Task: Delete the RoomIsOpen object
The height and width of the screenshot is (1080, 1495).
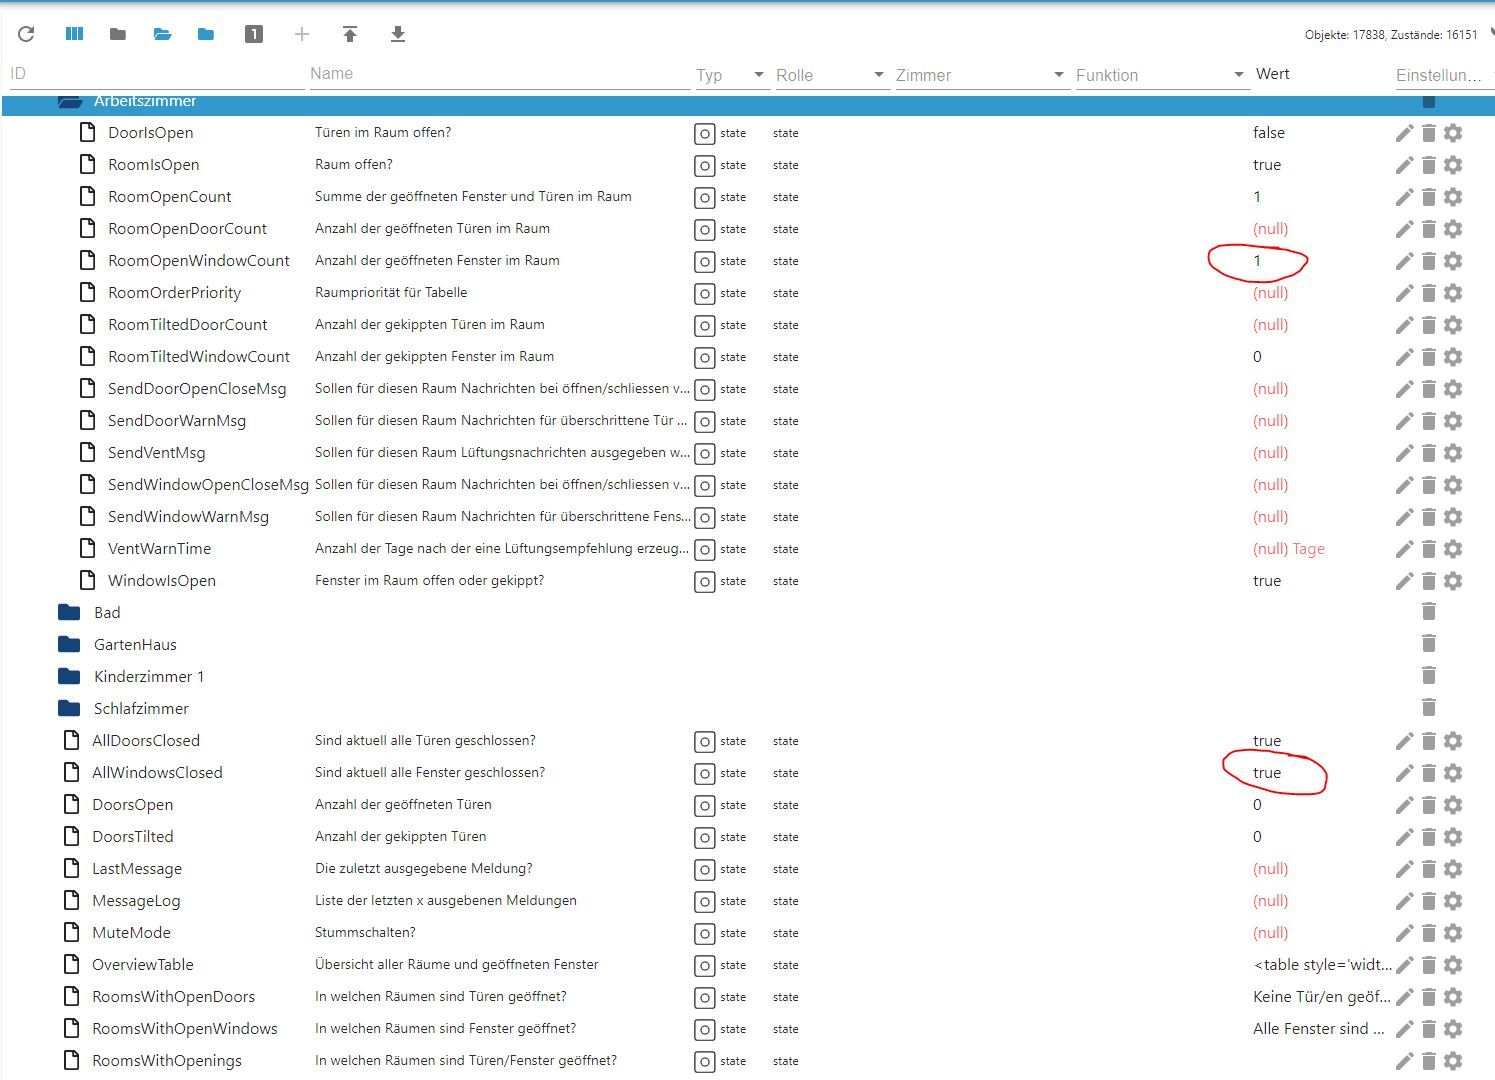Action: pyautogui.click(x=1429, y=165)
